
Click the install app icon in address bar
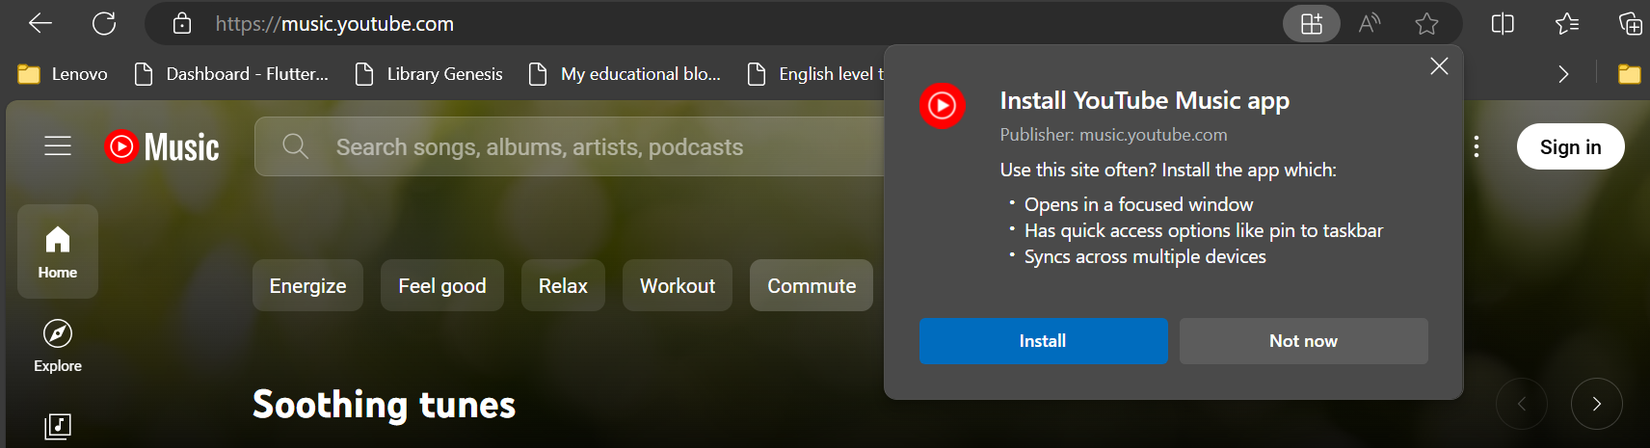1311,24
